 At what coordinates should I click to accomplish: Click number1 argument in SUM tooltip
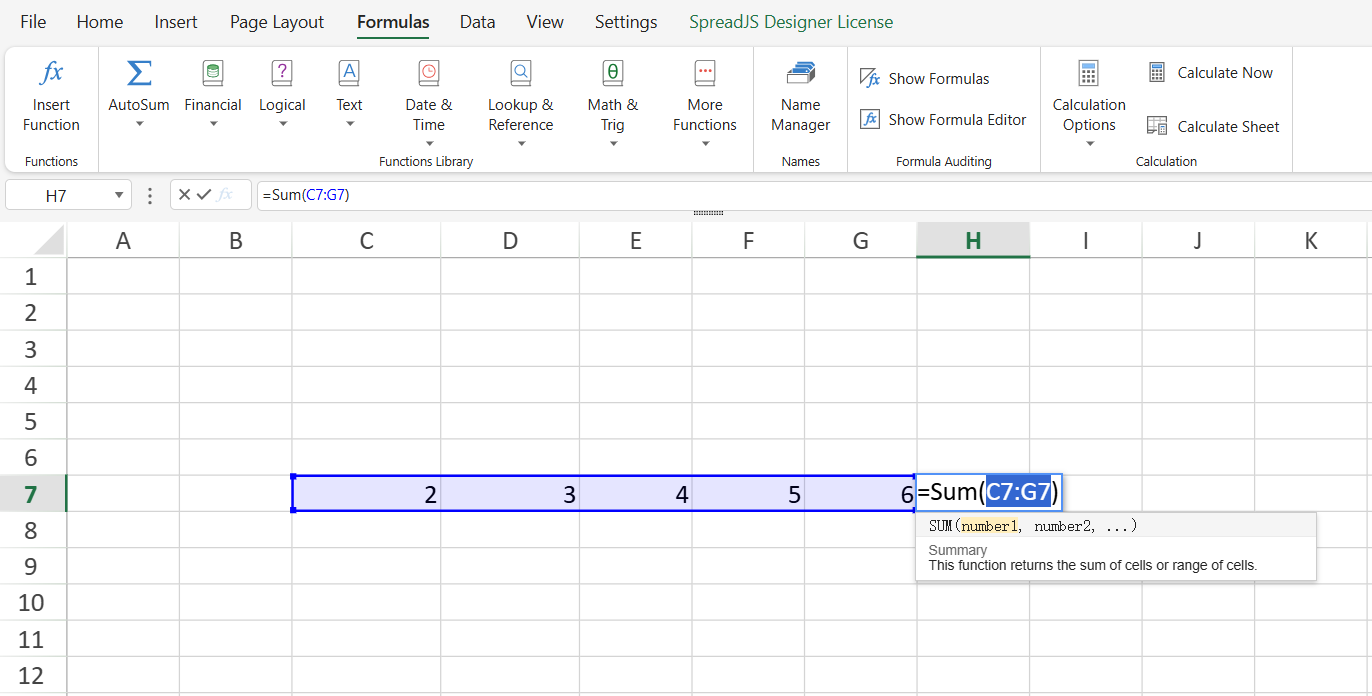(988, 526)
